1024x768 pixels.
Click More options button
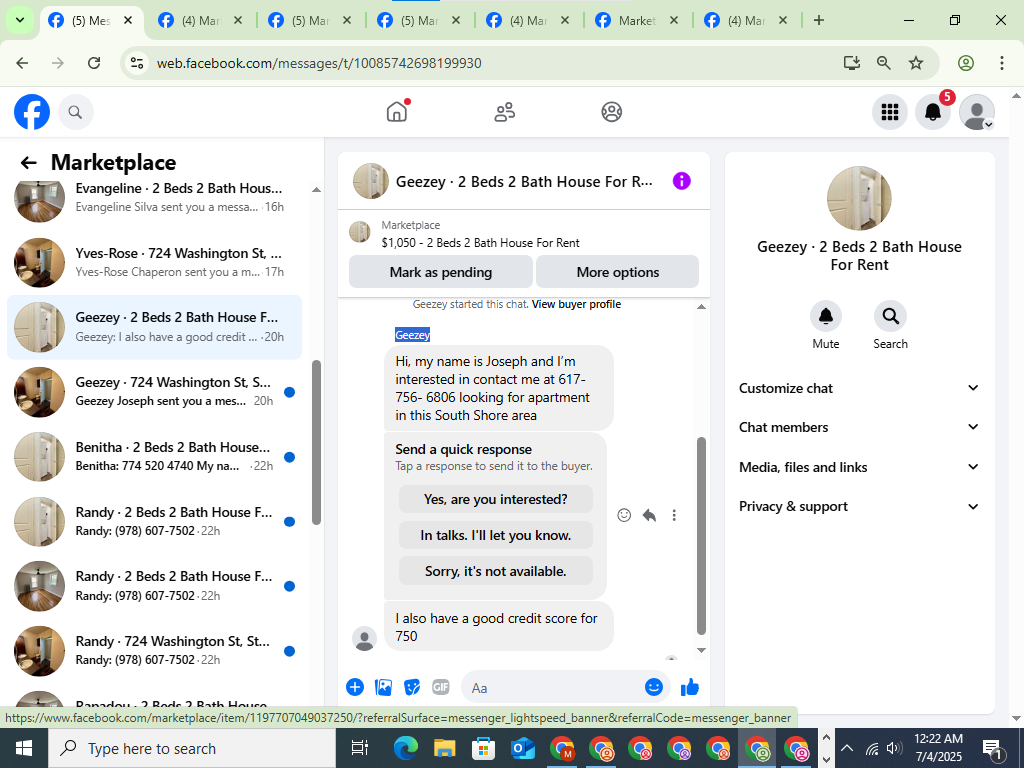pos(618,272)
